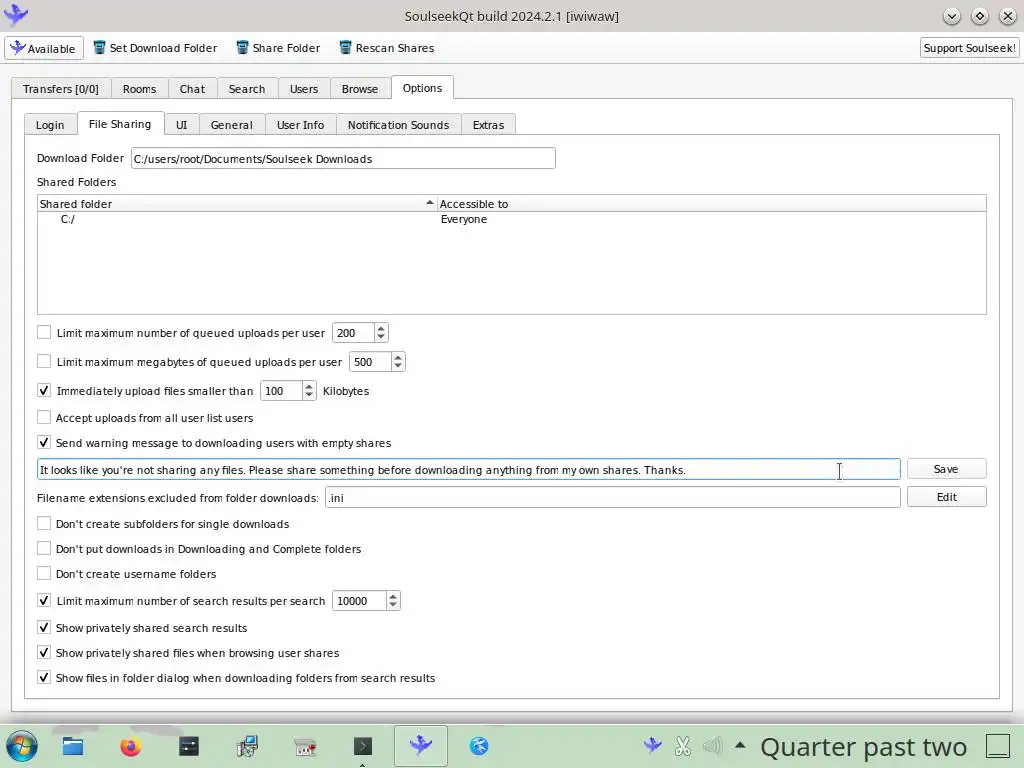
Task: Click the Quarter past two clock
Action: point(863,746)
